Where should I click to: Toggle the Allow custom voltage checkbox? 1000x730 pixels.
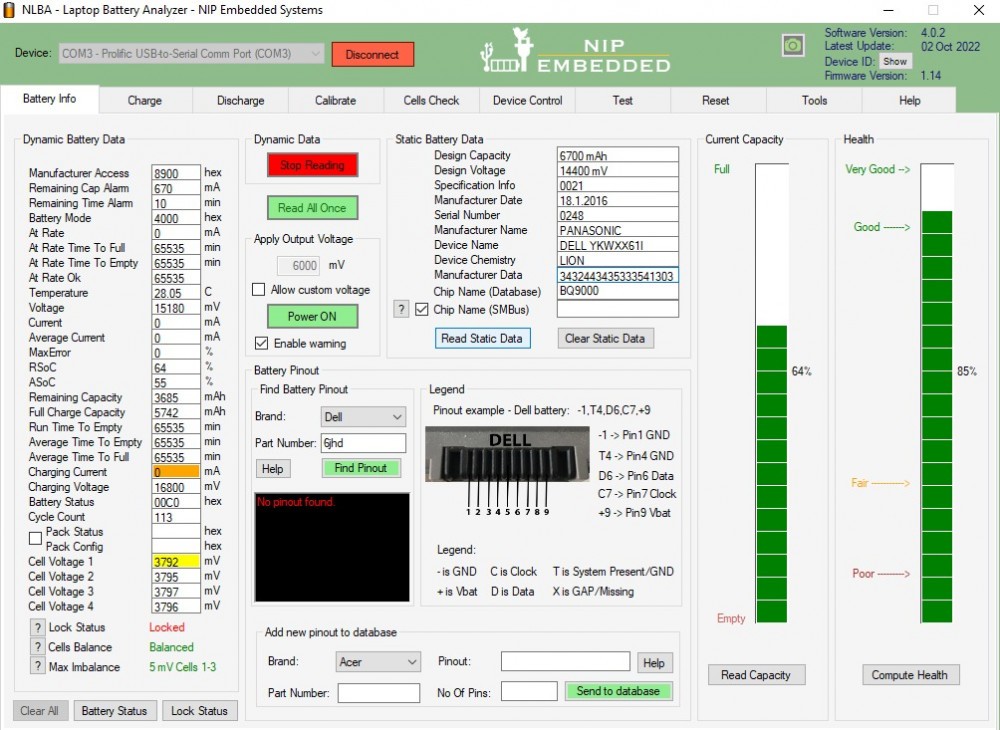(x=258, y=290)
